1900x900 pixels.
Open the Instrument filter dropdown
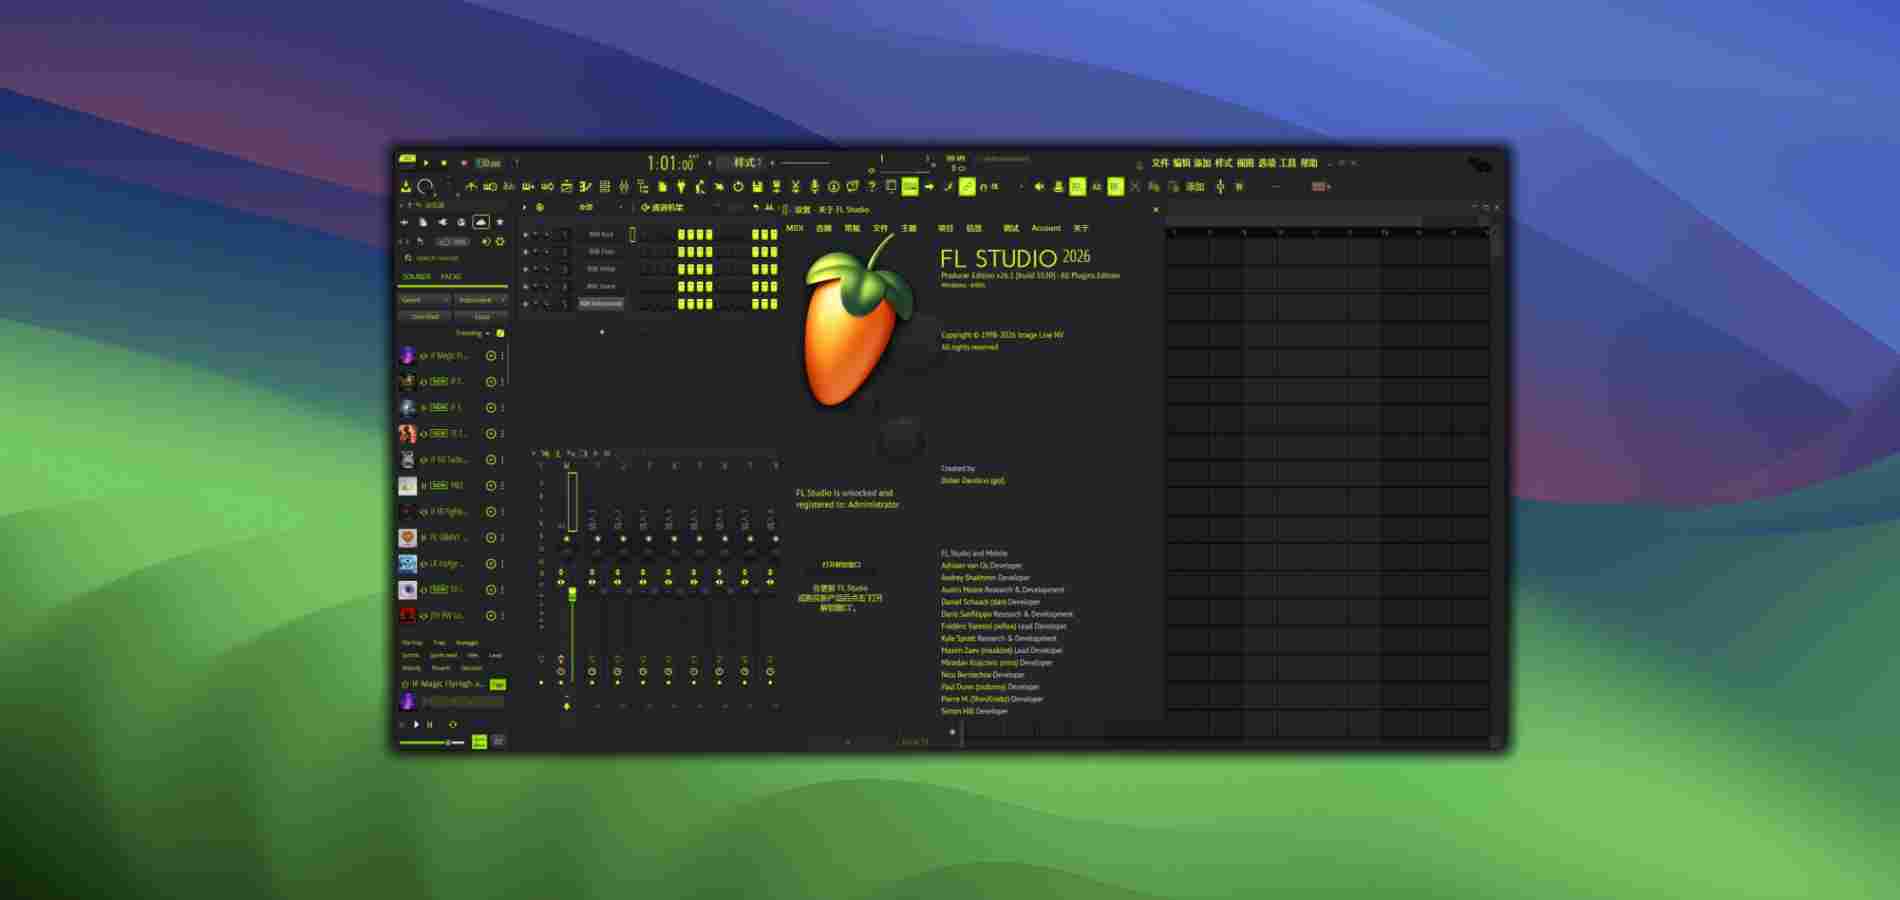[481, 299]
